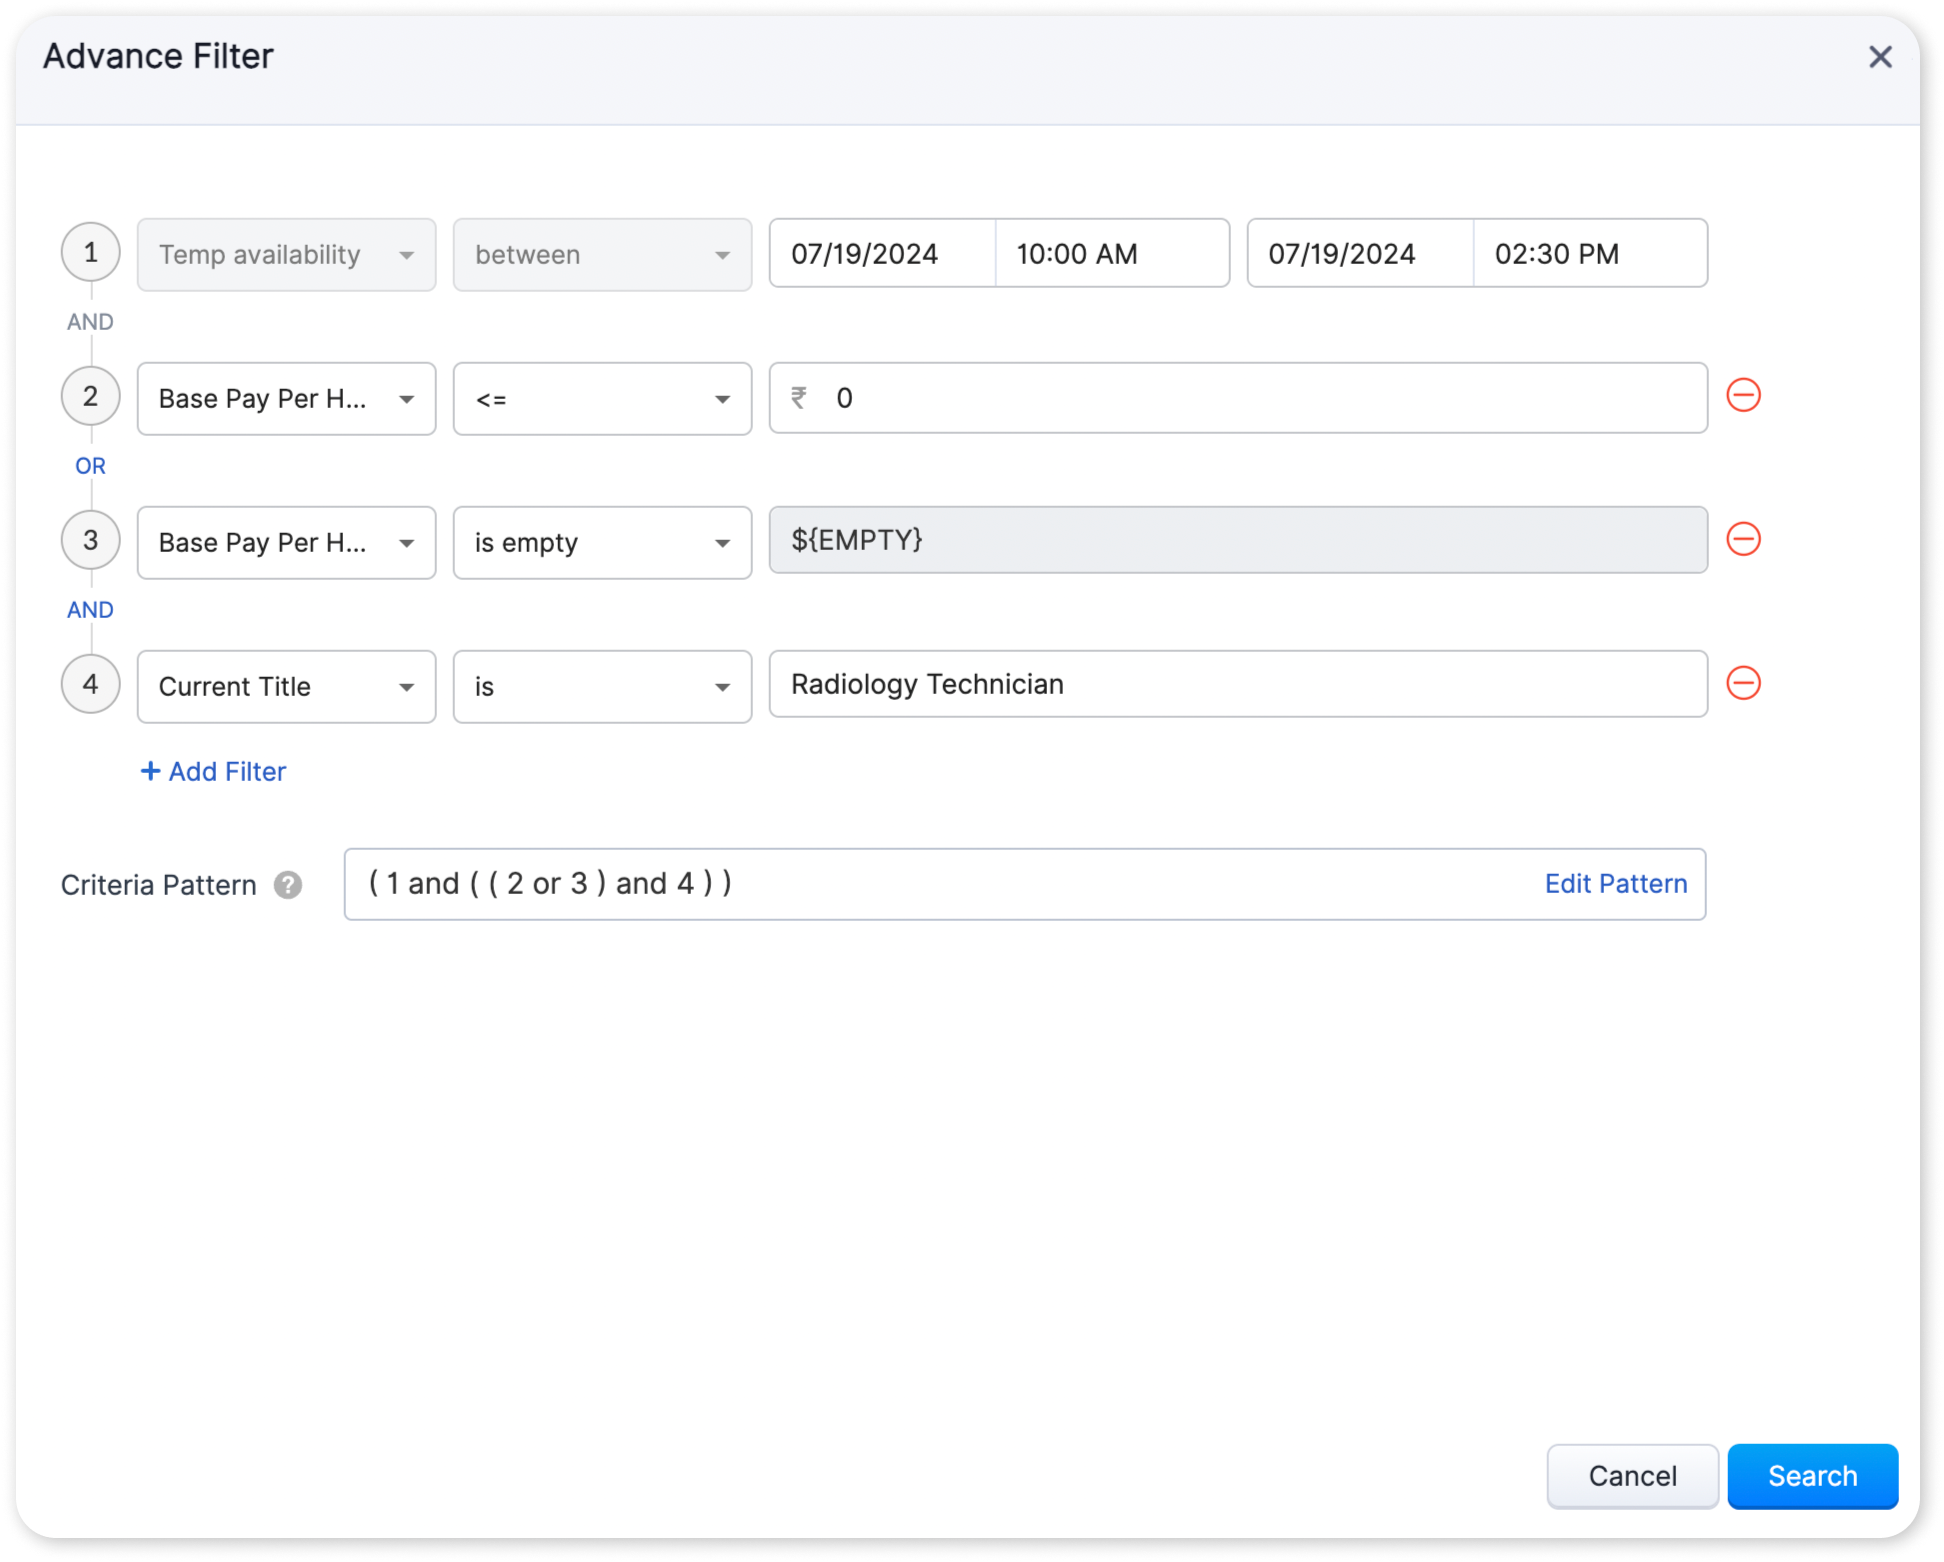Click Edit Pattern link
This screenshot has width=1944, height=1562.
1615,884
